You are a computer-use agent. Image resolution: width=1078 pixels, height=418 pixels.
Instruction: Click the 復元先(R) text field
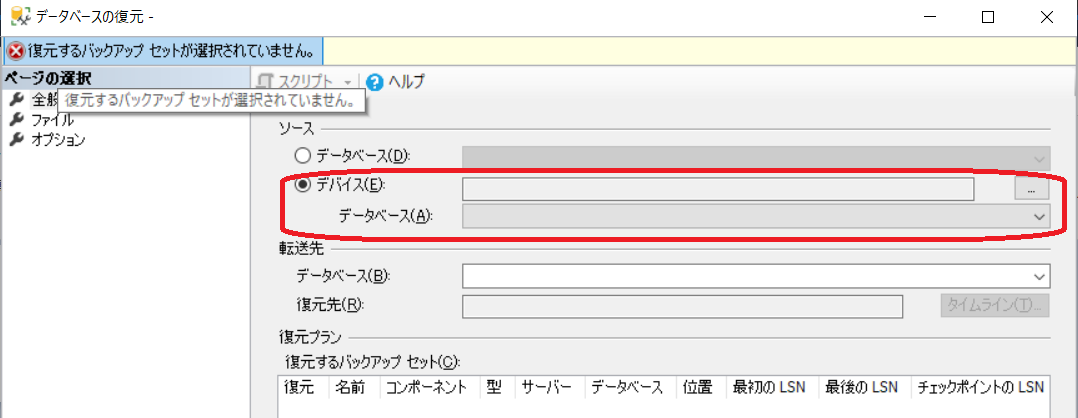(682, 306)
